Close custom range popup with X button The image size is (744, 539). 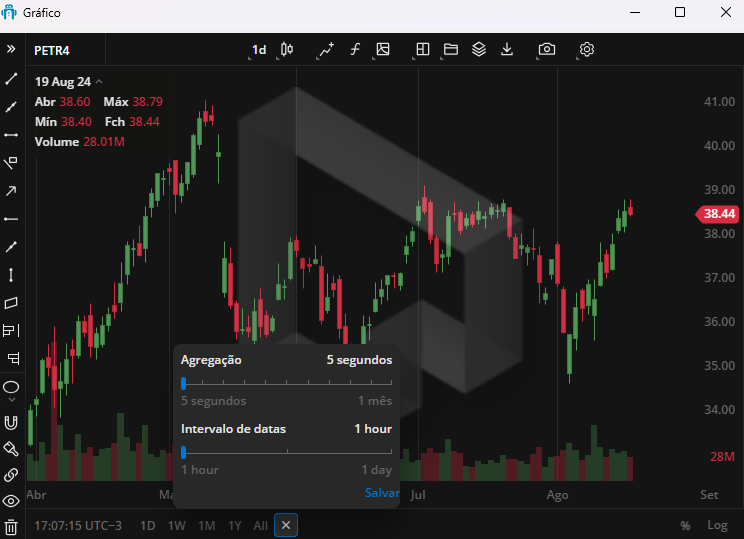286,525
